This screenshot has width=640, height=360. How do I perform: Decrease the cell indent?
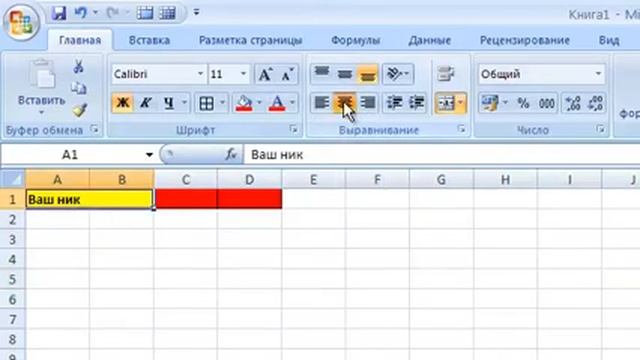(394, 102)
